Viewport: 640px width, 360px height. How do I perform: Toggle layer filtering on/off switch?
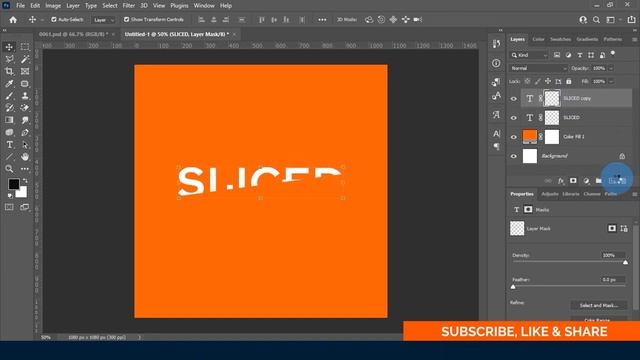coord(613,53)
